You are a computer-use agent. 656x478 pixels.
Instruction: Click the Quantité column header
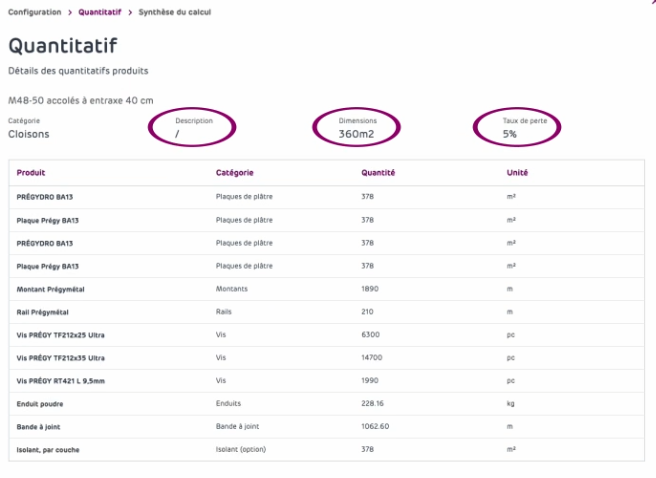pos(378,173)
